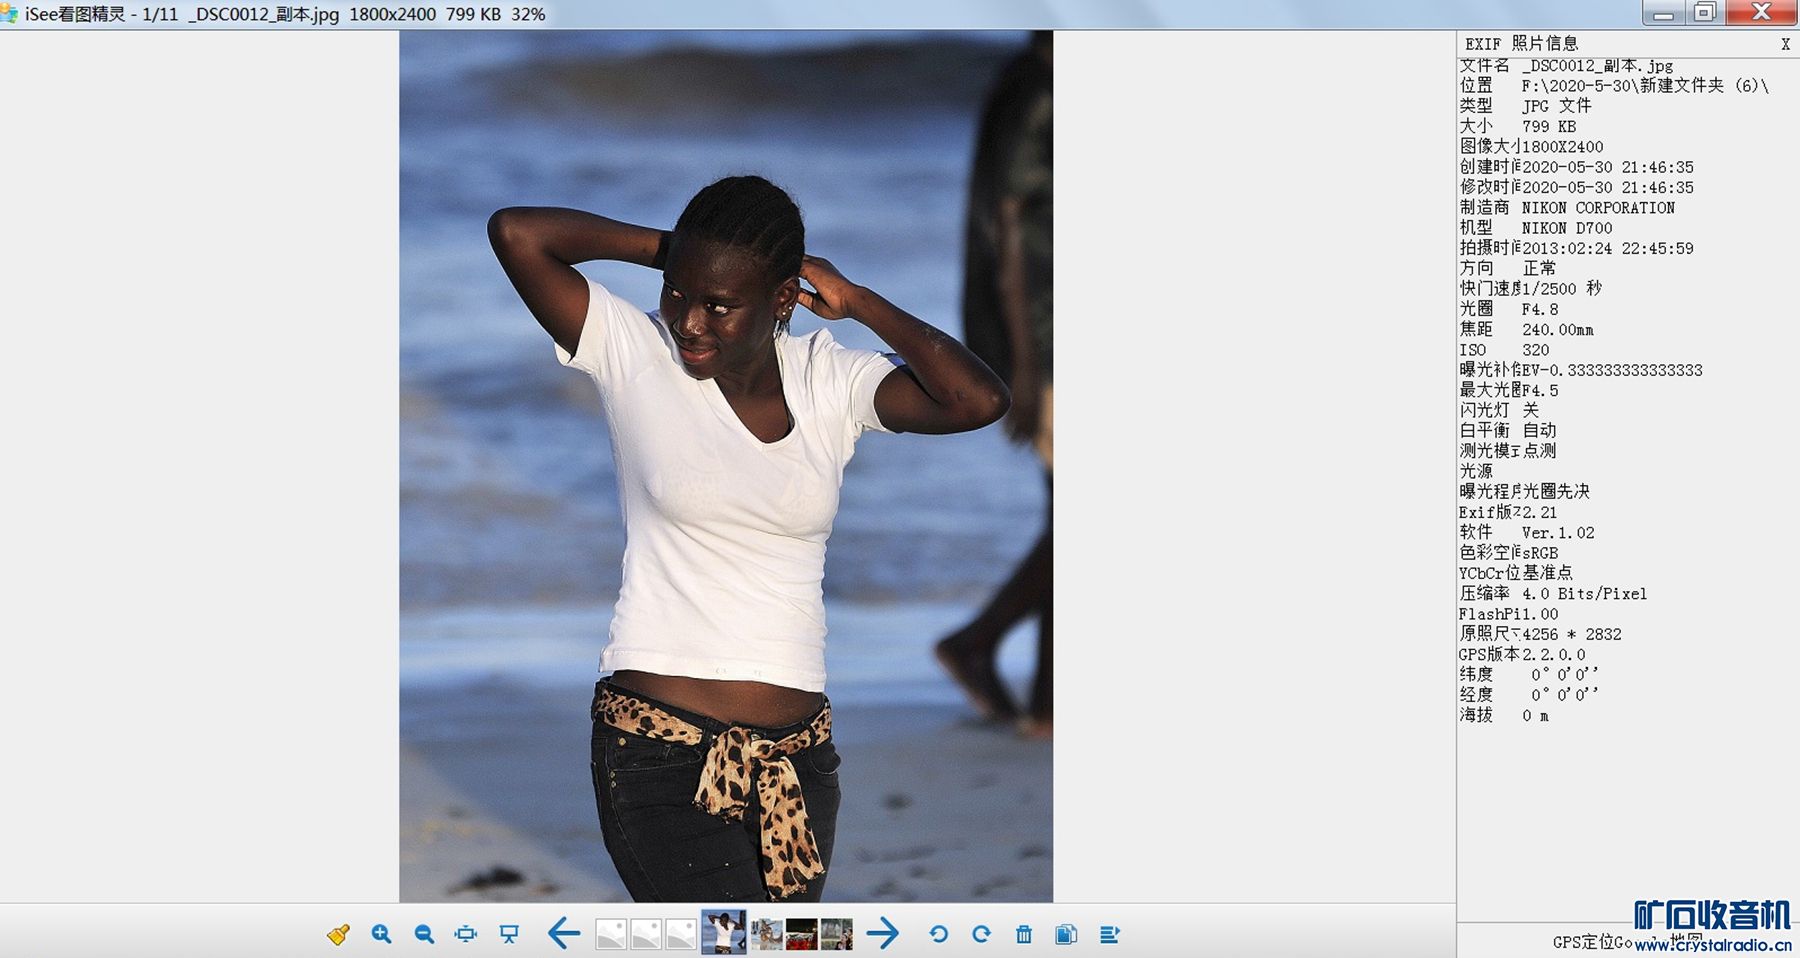1800x958 pixels.
Task: Close the EXIF 照片信息 panel
Action: (x=1785, y=44)
